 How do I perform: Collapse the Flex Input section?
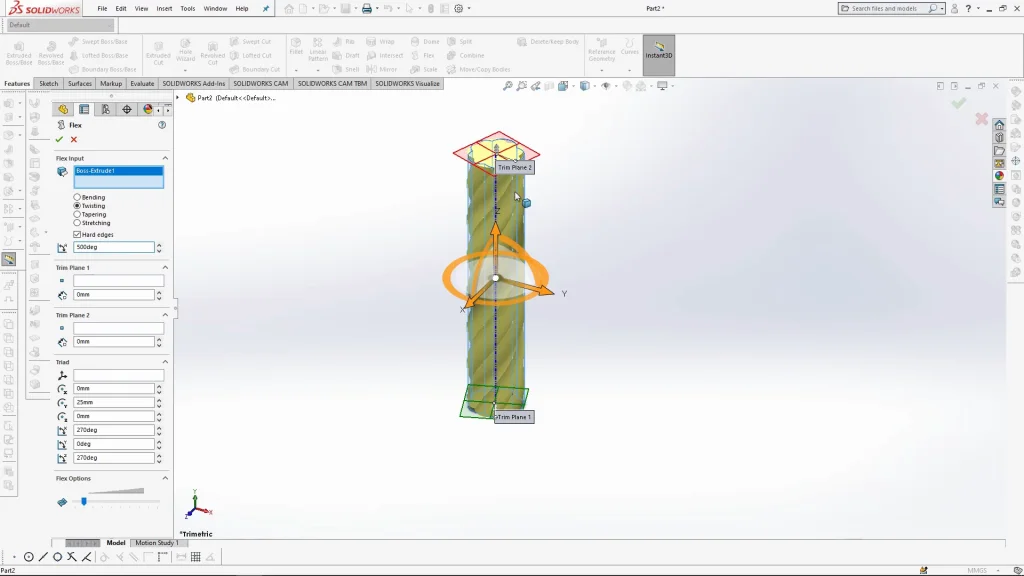click(165, 158)
